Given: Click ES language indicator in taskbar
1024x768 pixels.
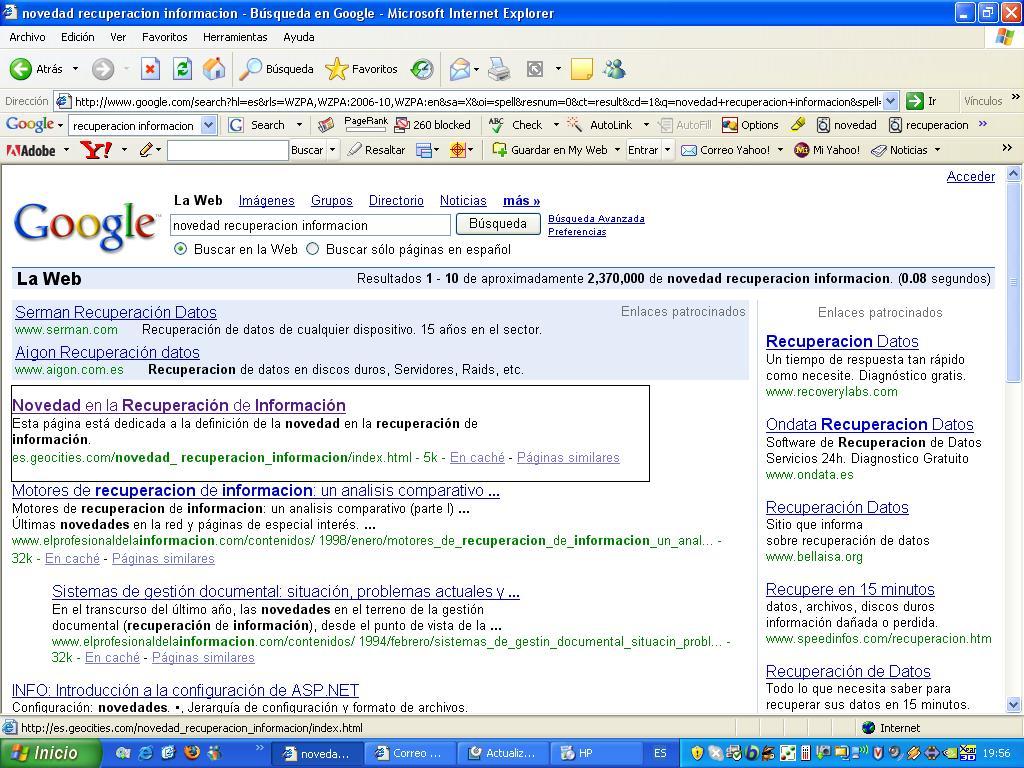Looking at the screenshot, I should (x=660, y=753).
